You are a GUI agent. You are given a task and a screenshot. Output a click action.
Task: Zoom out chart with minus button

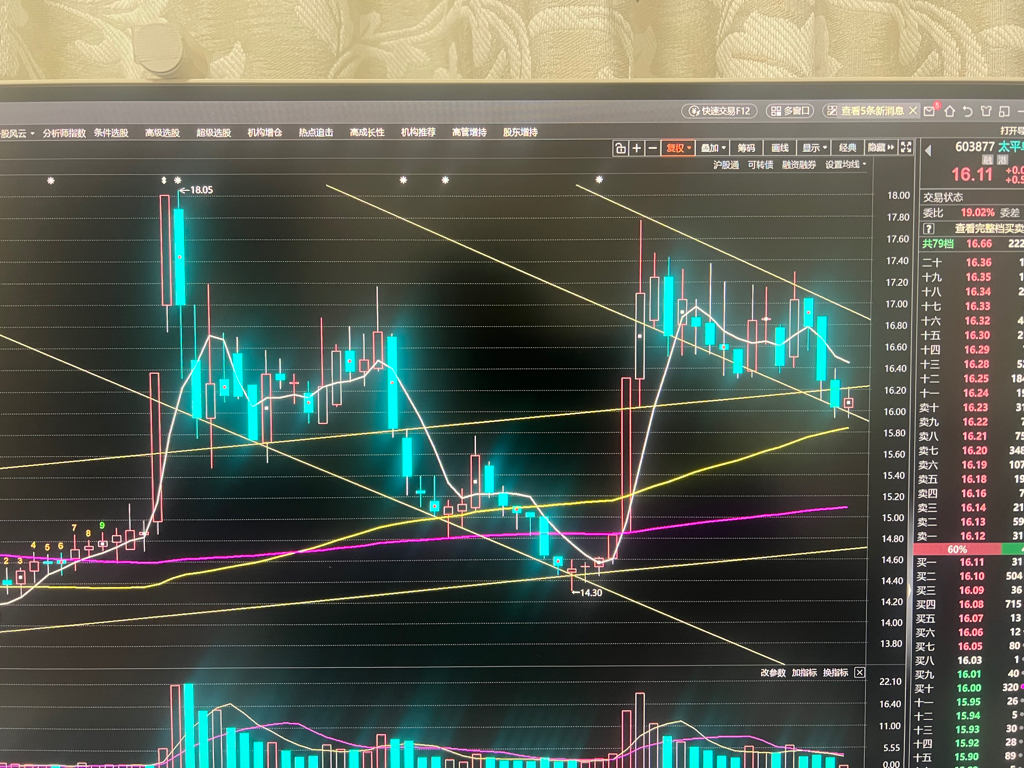pos(652,148)
